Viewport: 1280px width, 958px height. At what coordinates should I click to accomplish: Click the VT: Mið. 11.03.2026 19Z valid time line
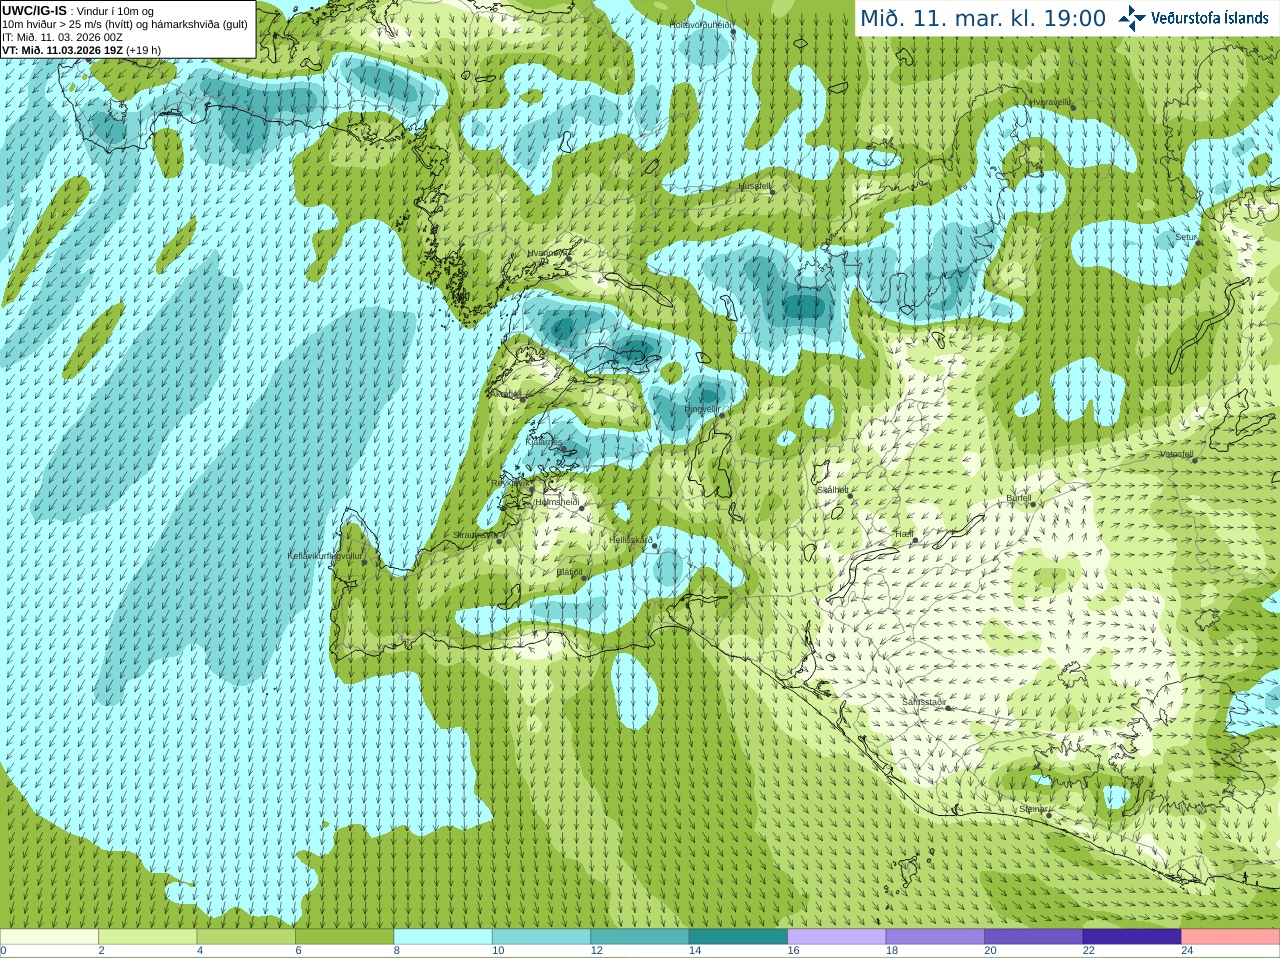[82, 50]
